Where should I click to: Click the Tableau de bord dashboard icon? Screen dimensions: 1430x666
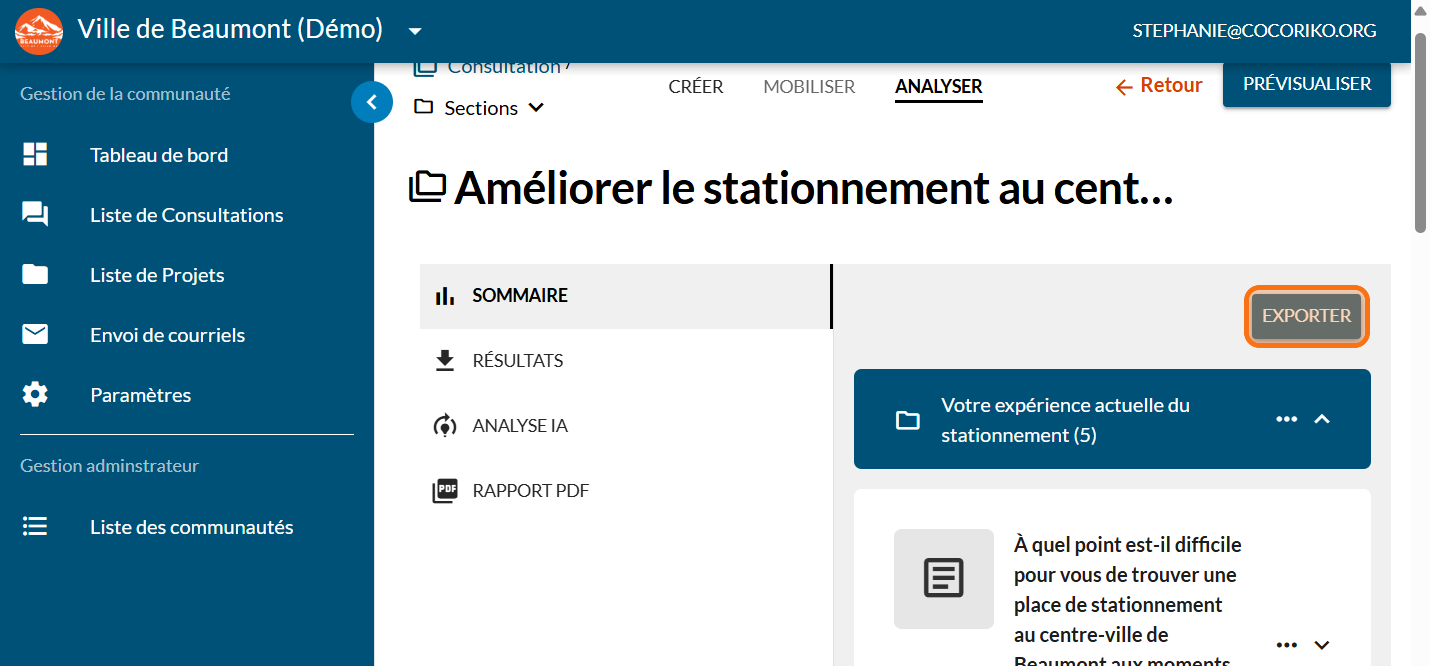pyautogui.click(x=35, y=154)
